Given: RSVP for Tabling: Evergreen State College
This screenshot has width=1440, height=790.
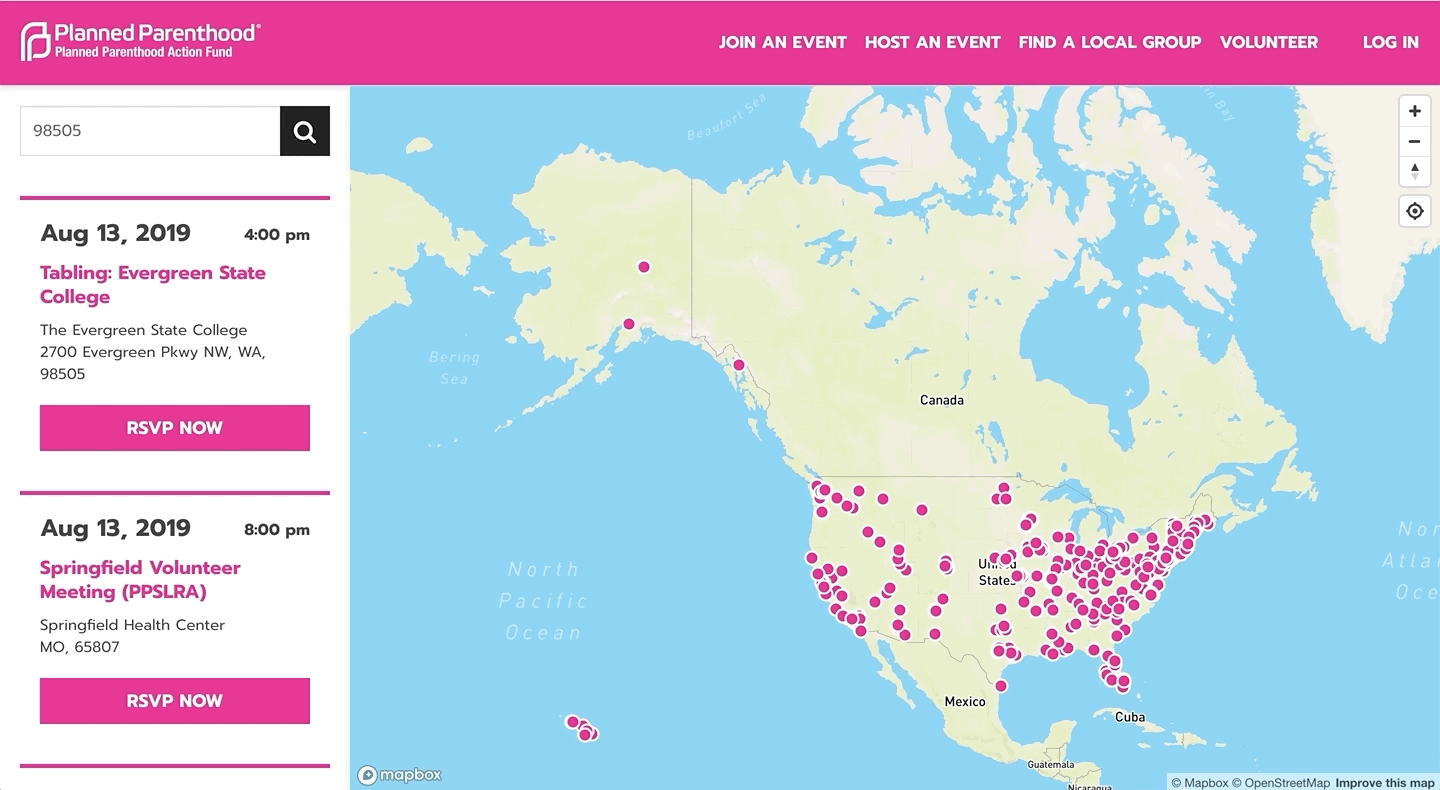Looking at the screenshot, I should (x=175, y=428).
